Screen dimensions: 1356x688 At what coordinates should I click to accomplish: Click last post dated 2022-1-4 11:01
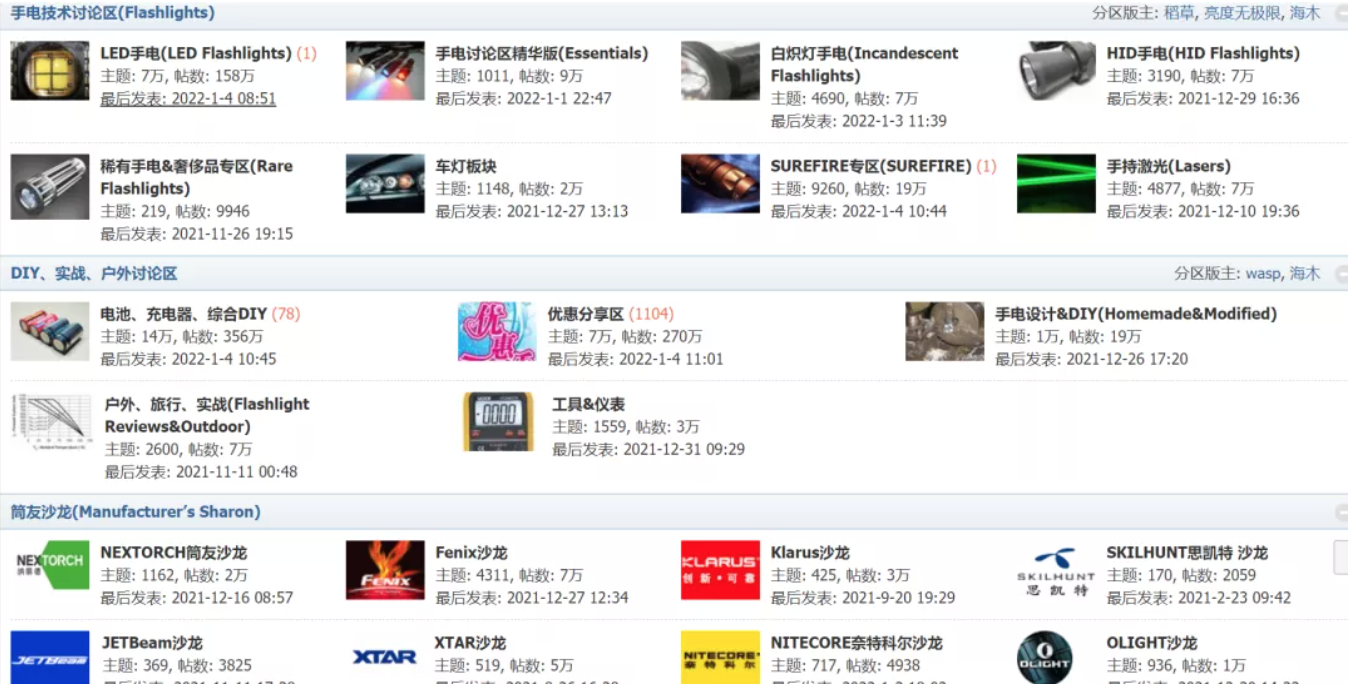(x=636, y=359)
